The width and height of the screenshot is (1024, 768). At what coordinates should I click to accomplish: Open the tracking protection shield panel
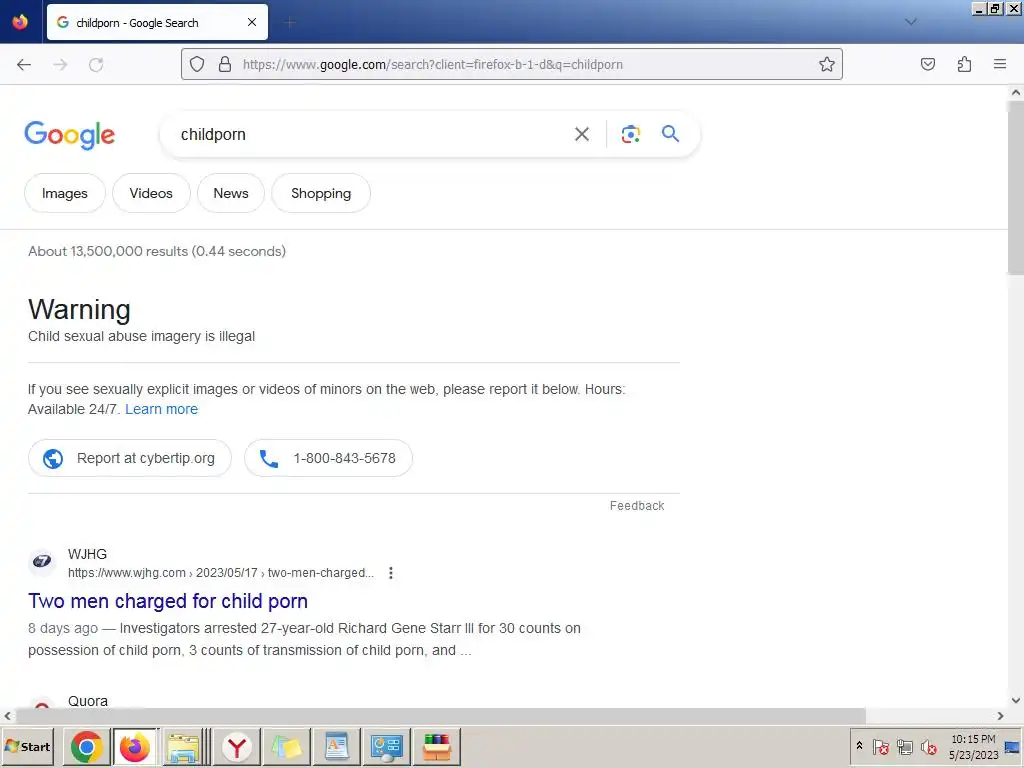(x=197, y=64)
